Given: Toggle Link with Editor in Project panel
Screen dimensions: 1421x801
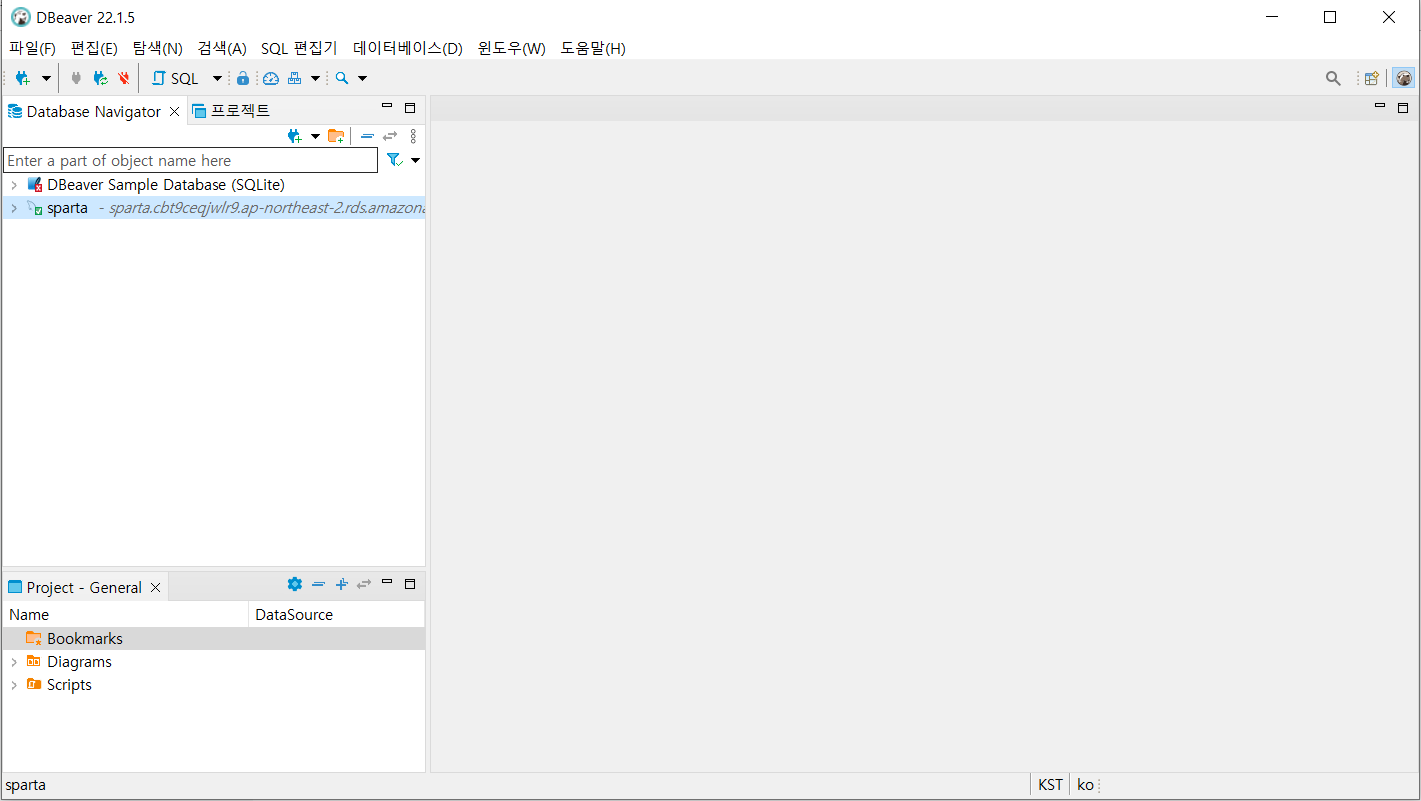Looking at the screenshot, I should (364, 584).
